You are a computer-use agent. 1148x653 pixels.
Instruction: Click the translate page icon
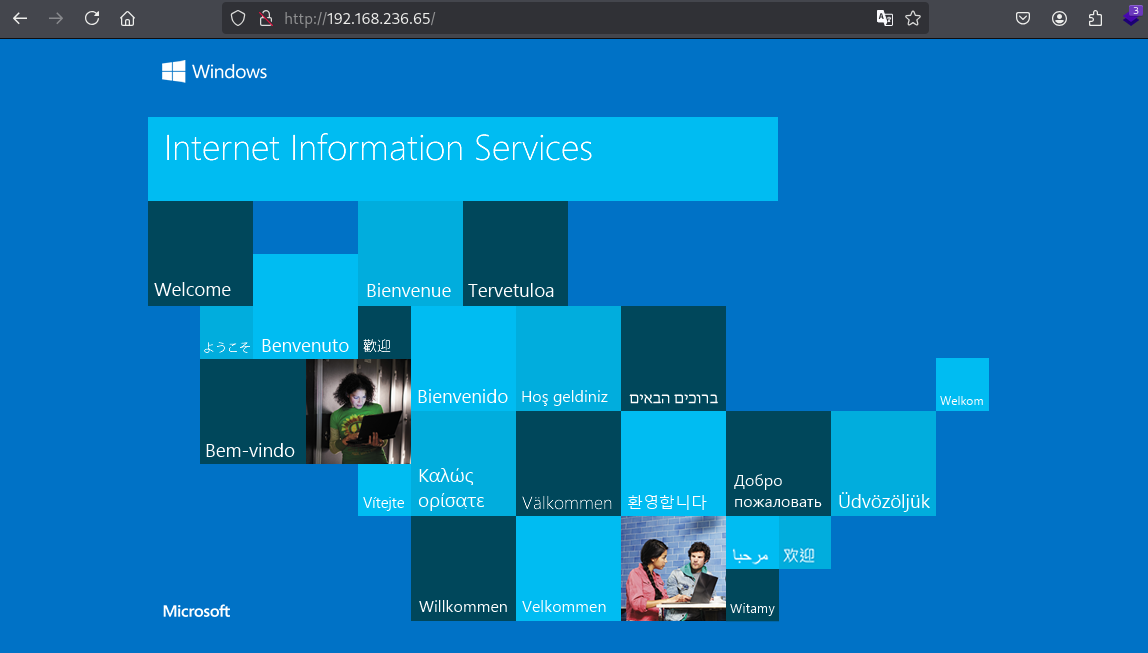pos(884,18)
